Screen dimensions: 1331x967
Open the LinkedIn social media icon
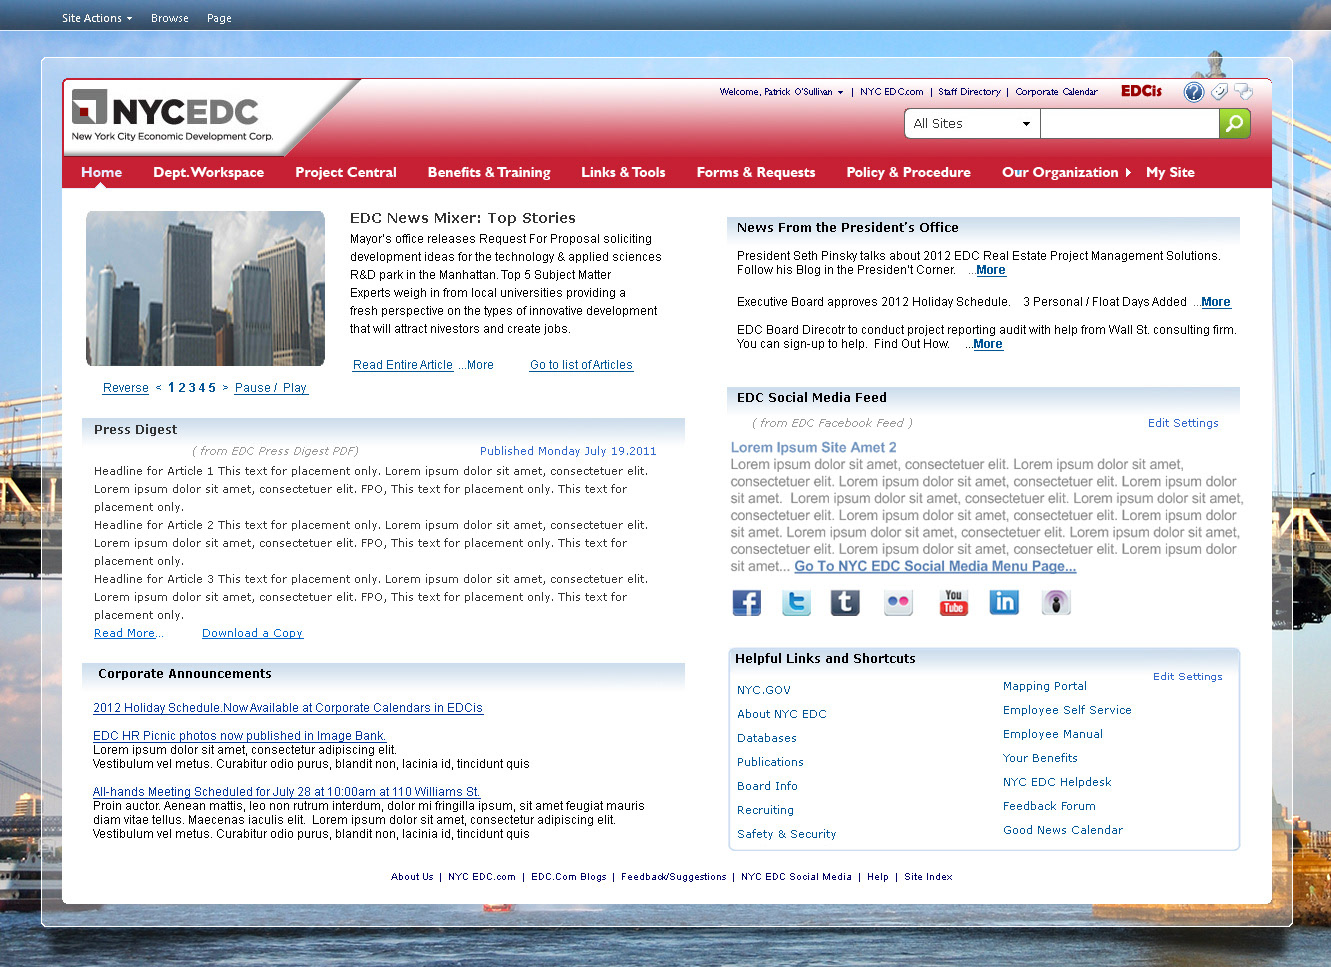[x=1004, y=602]
